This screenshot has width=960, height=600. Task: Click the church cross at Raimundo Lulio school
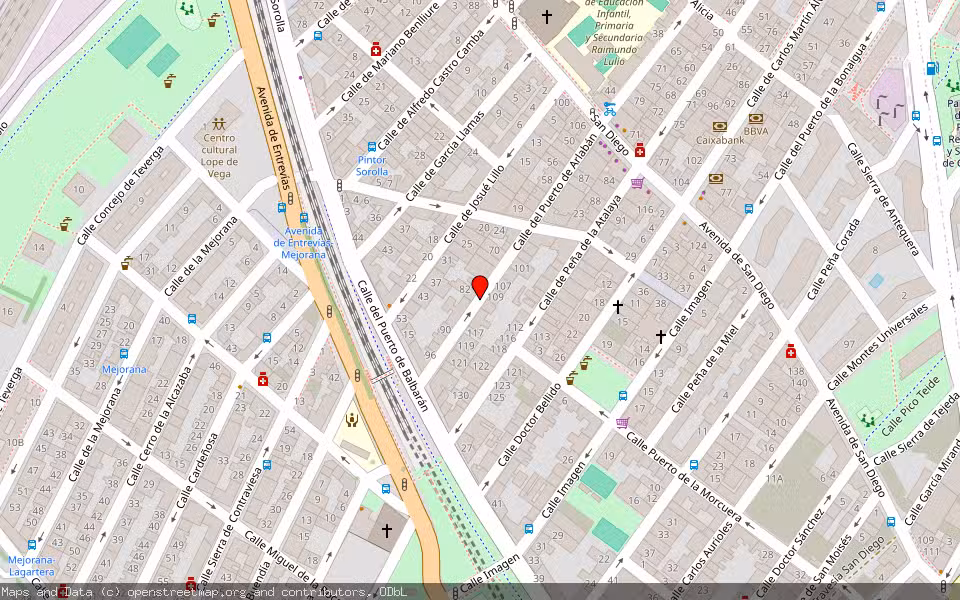click(547, 17)
